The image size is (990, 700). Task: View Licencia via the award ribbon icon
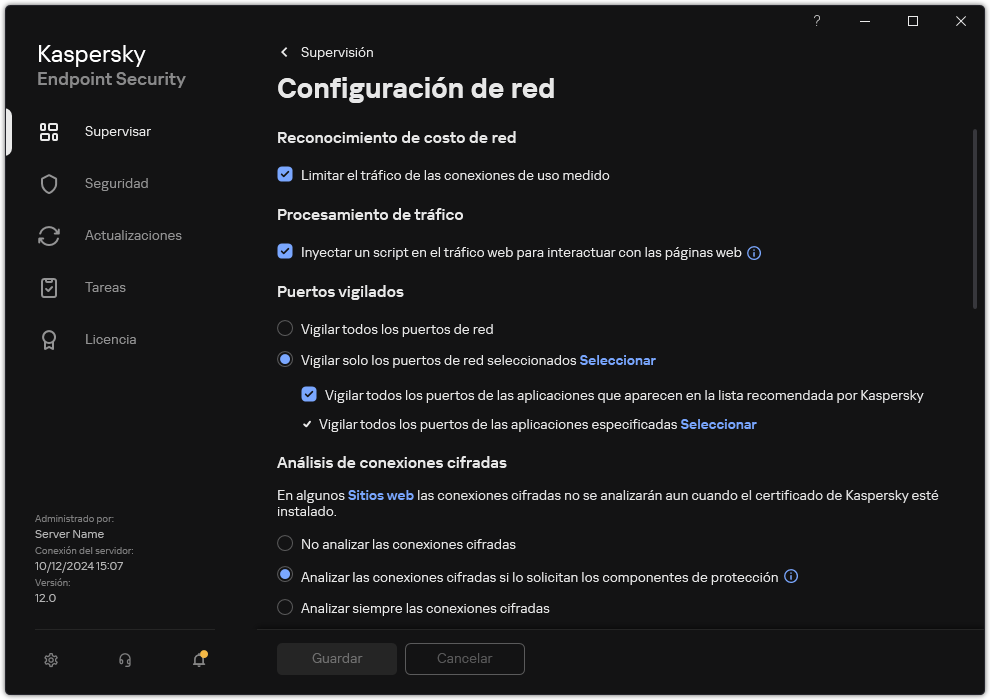coord(48,339)
